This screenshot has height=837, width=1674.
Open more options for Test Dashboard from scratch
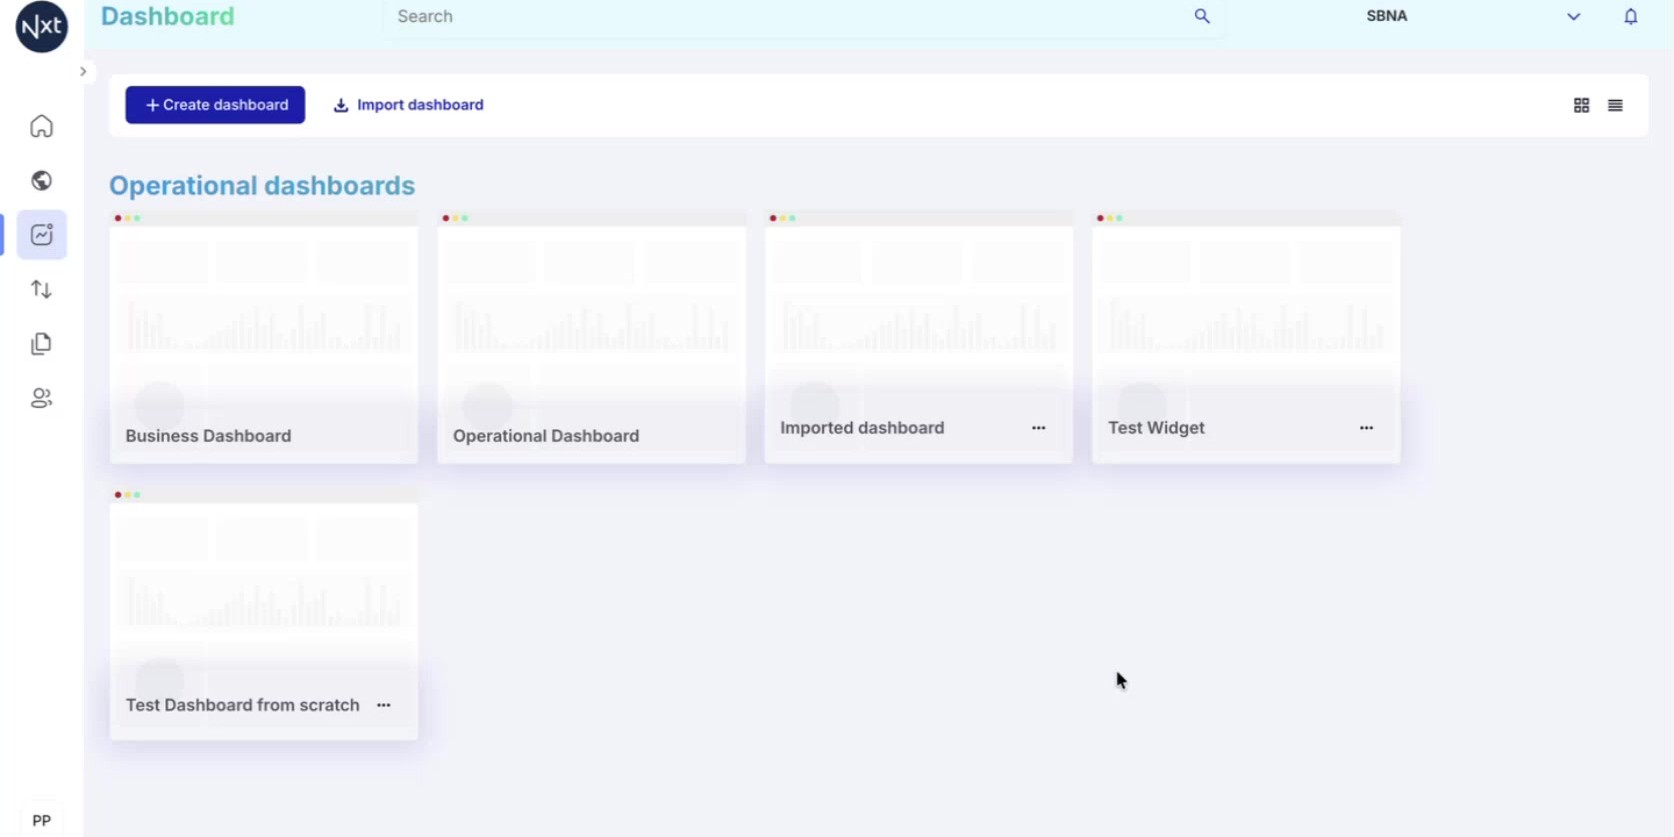pos(384,705)
